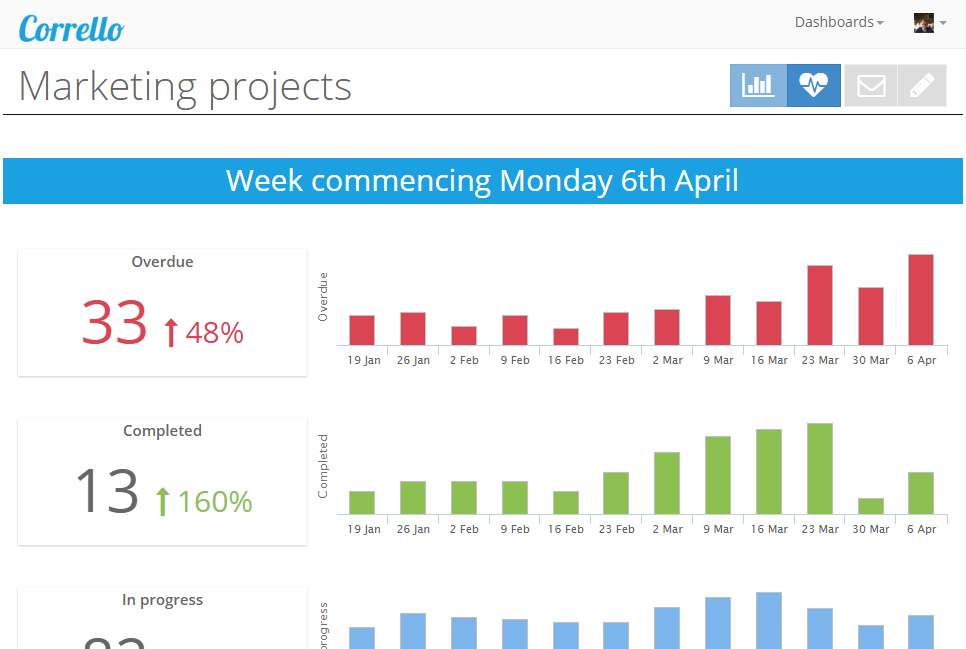
Task: Click the 6 Apr overdue bar
Action: point(921,300)
